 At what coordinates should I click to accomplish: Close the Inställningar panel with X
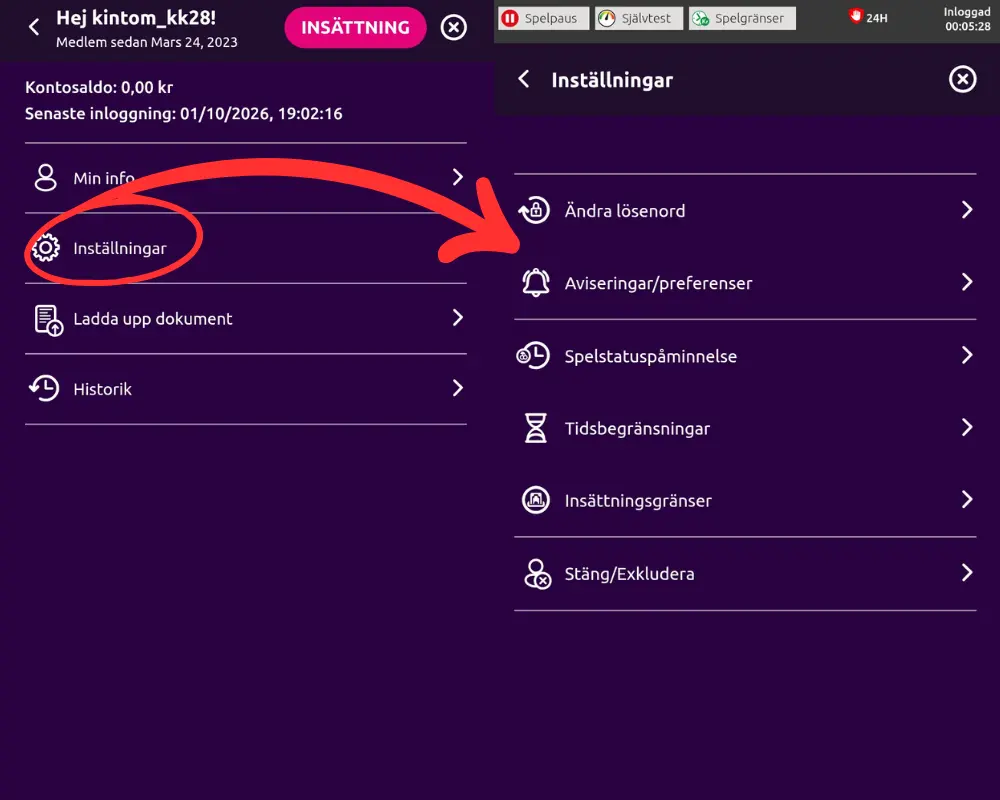coord(962,80)
